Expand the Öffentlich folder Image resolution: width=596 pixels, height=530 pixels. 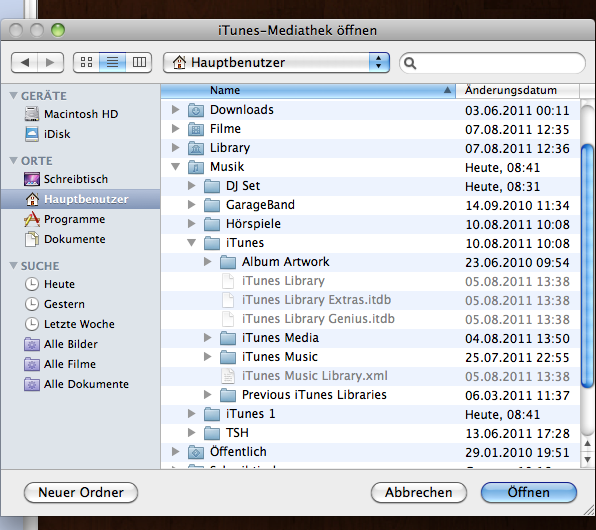(175, 452)
